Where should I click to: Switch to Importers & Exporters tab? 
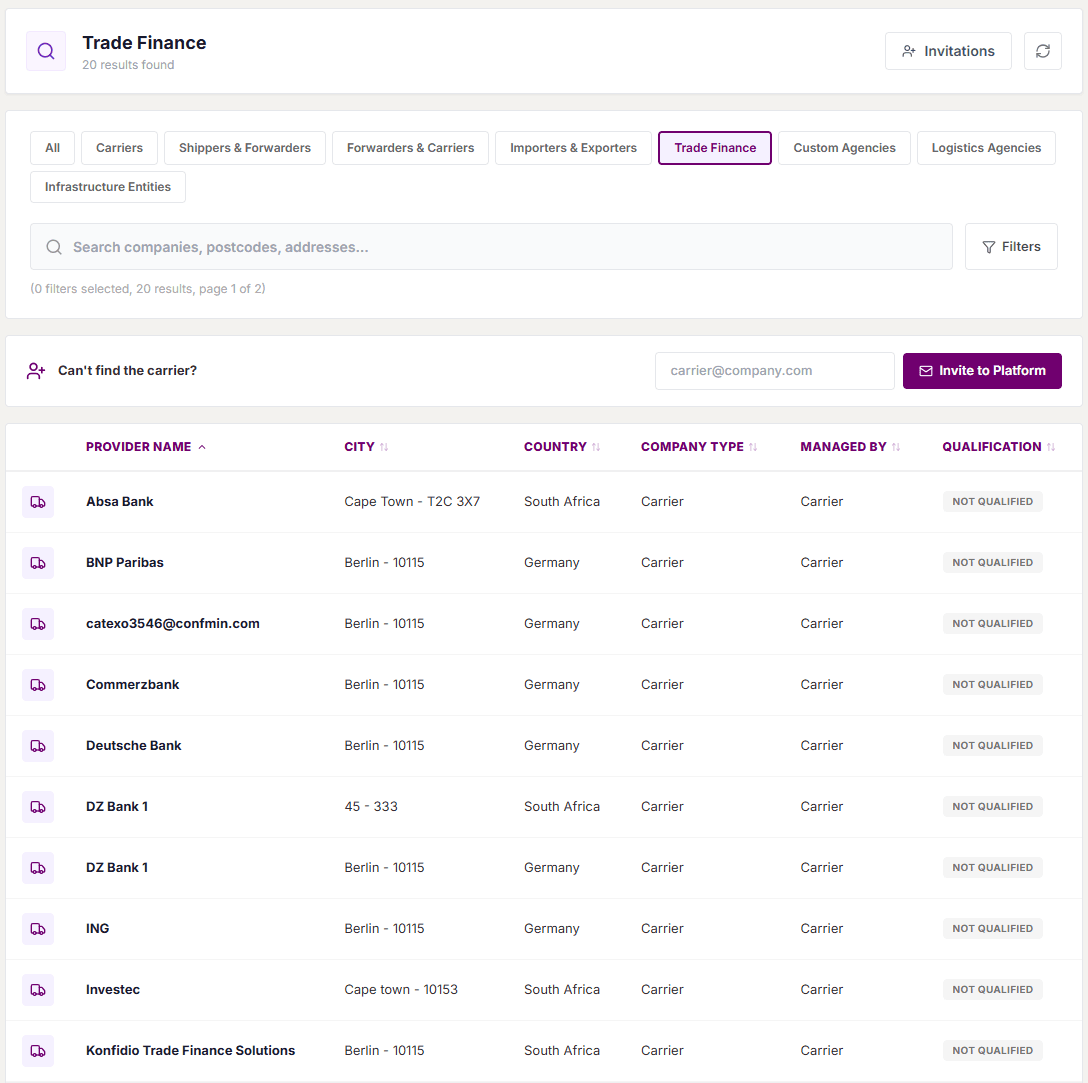coord(573,148)
